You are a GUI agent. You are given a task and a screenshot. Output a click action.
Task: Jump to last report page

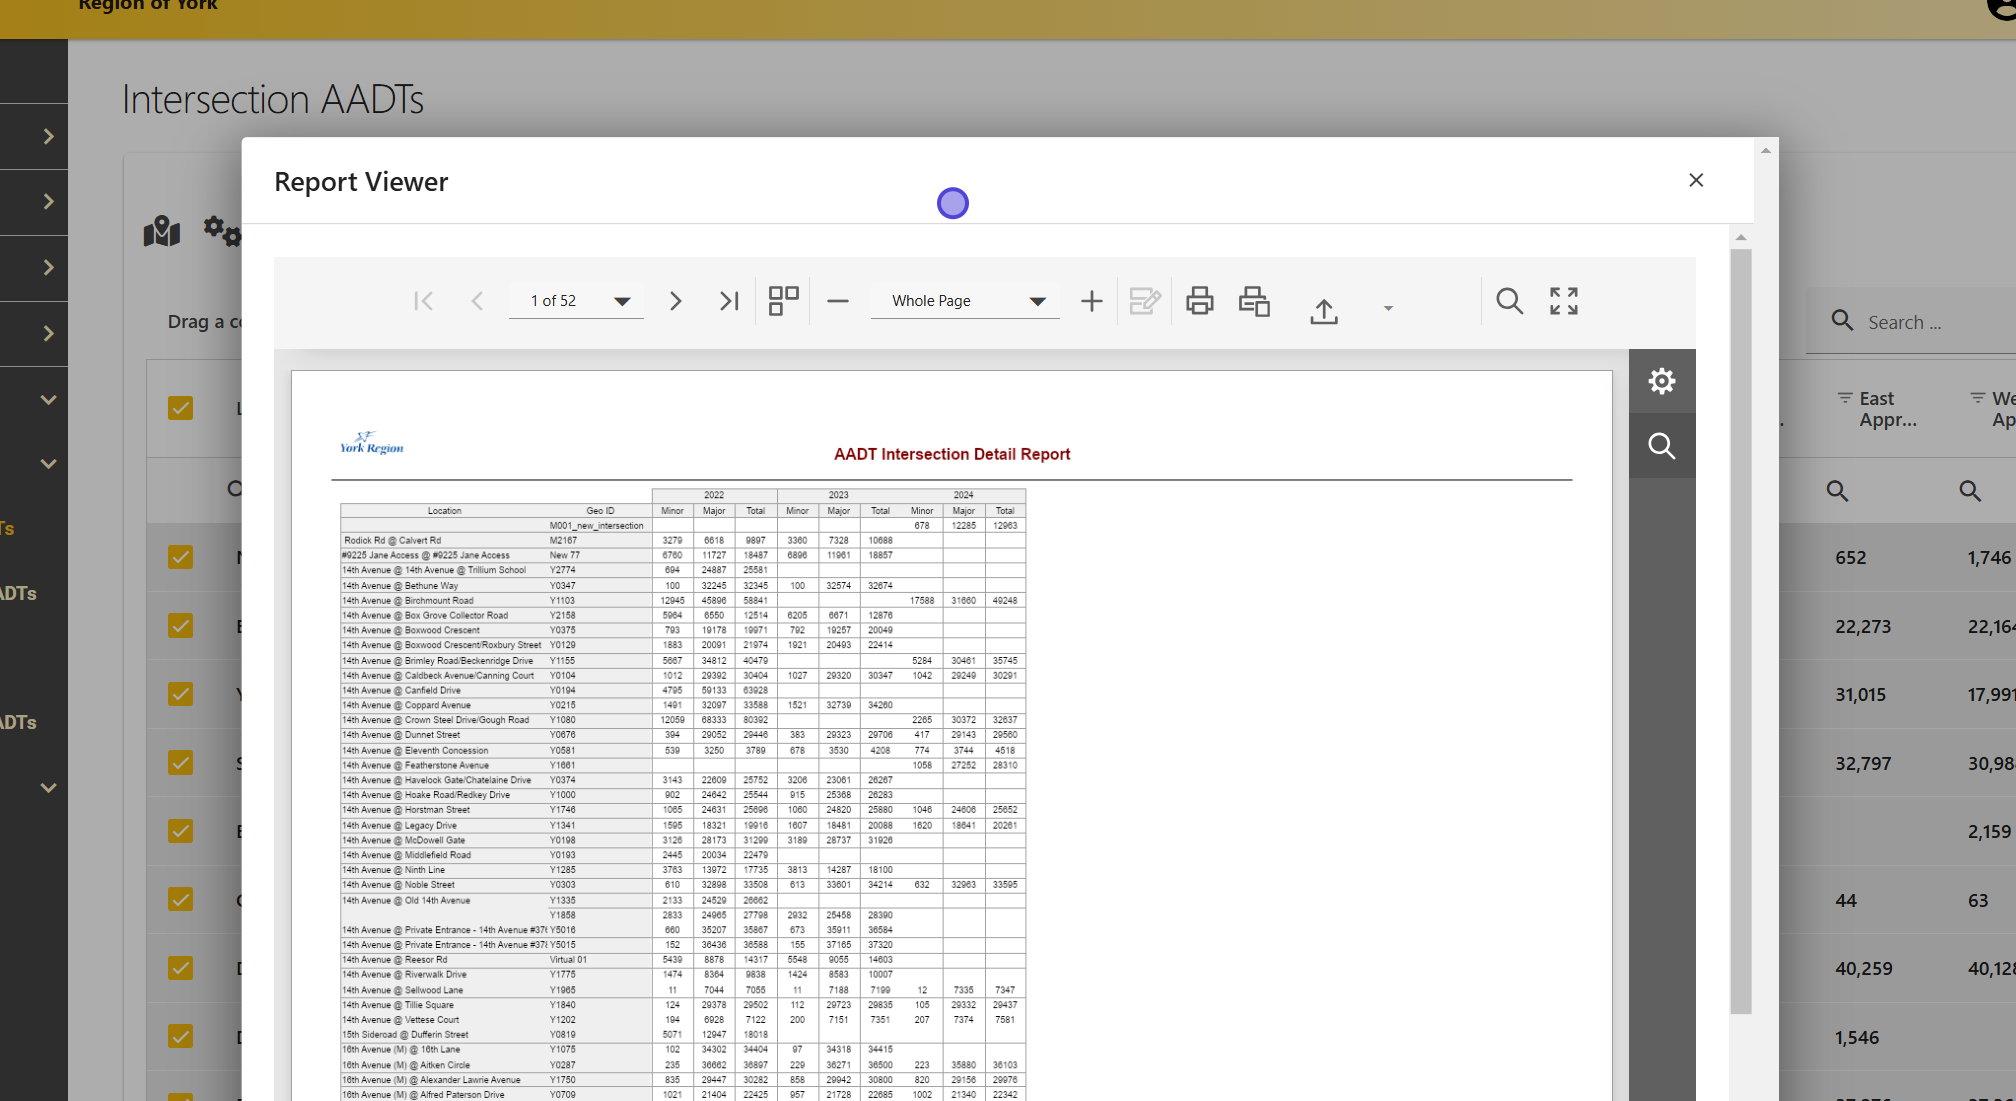pyautogui.click(x=729, y=301)
